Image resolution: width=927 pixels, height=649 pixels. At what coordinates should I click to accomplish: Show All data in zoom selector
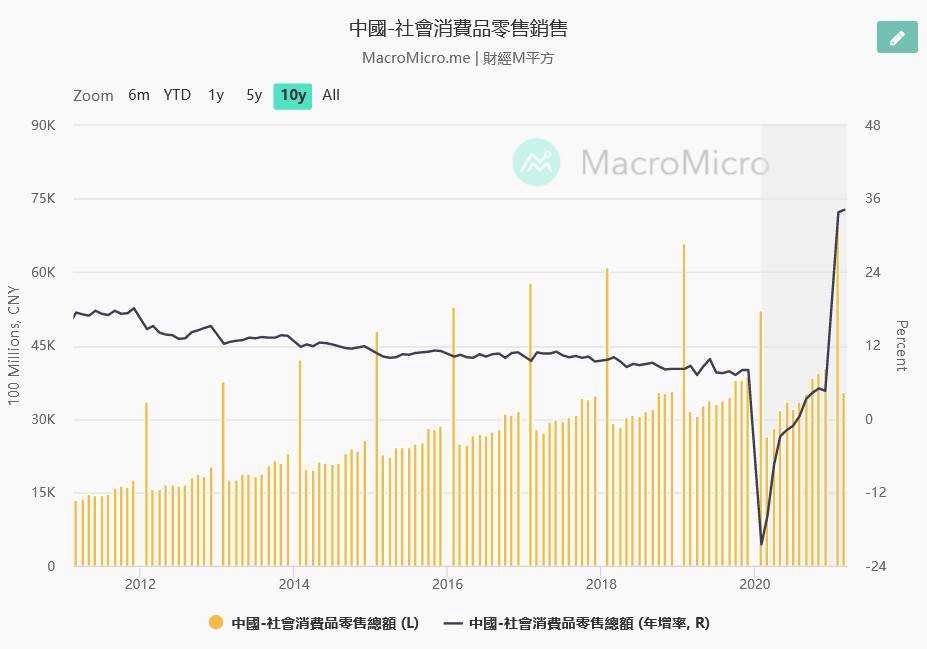click(x=331, y=95)
